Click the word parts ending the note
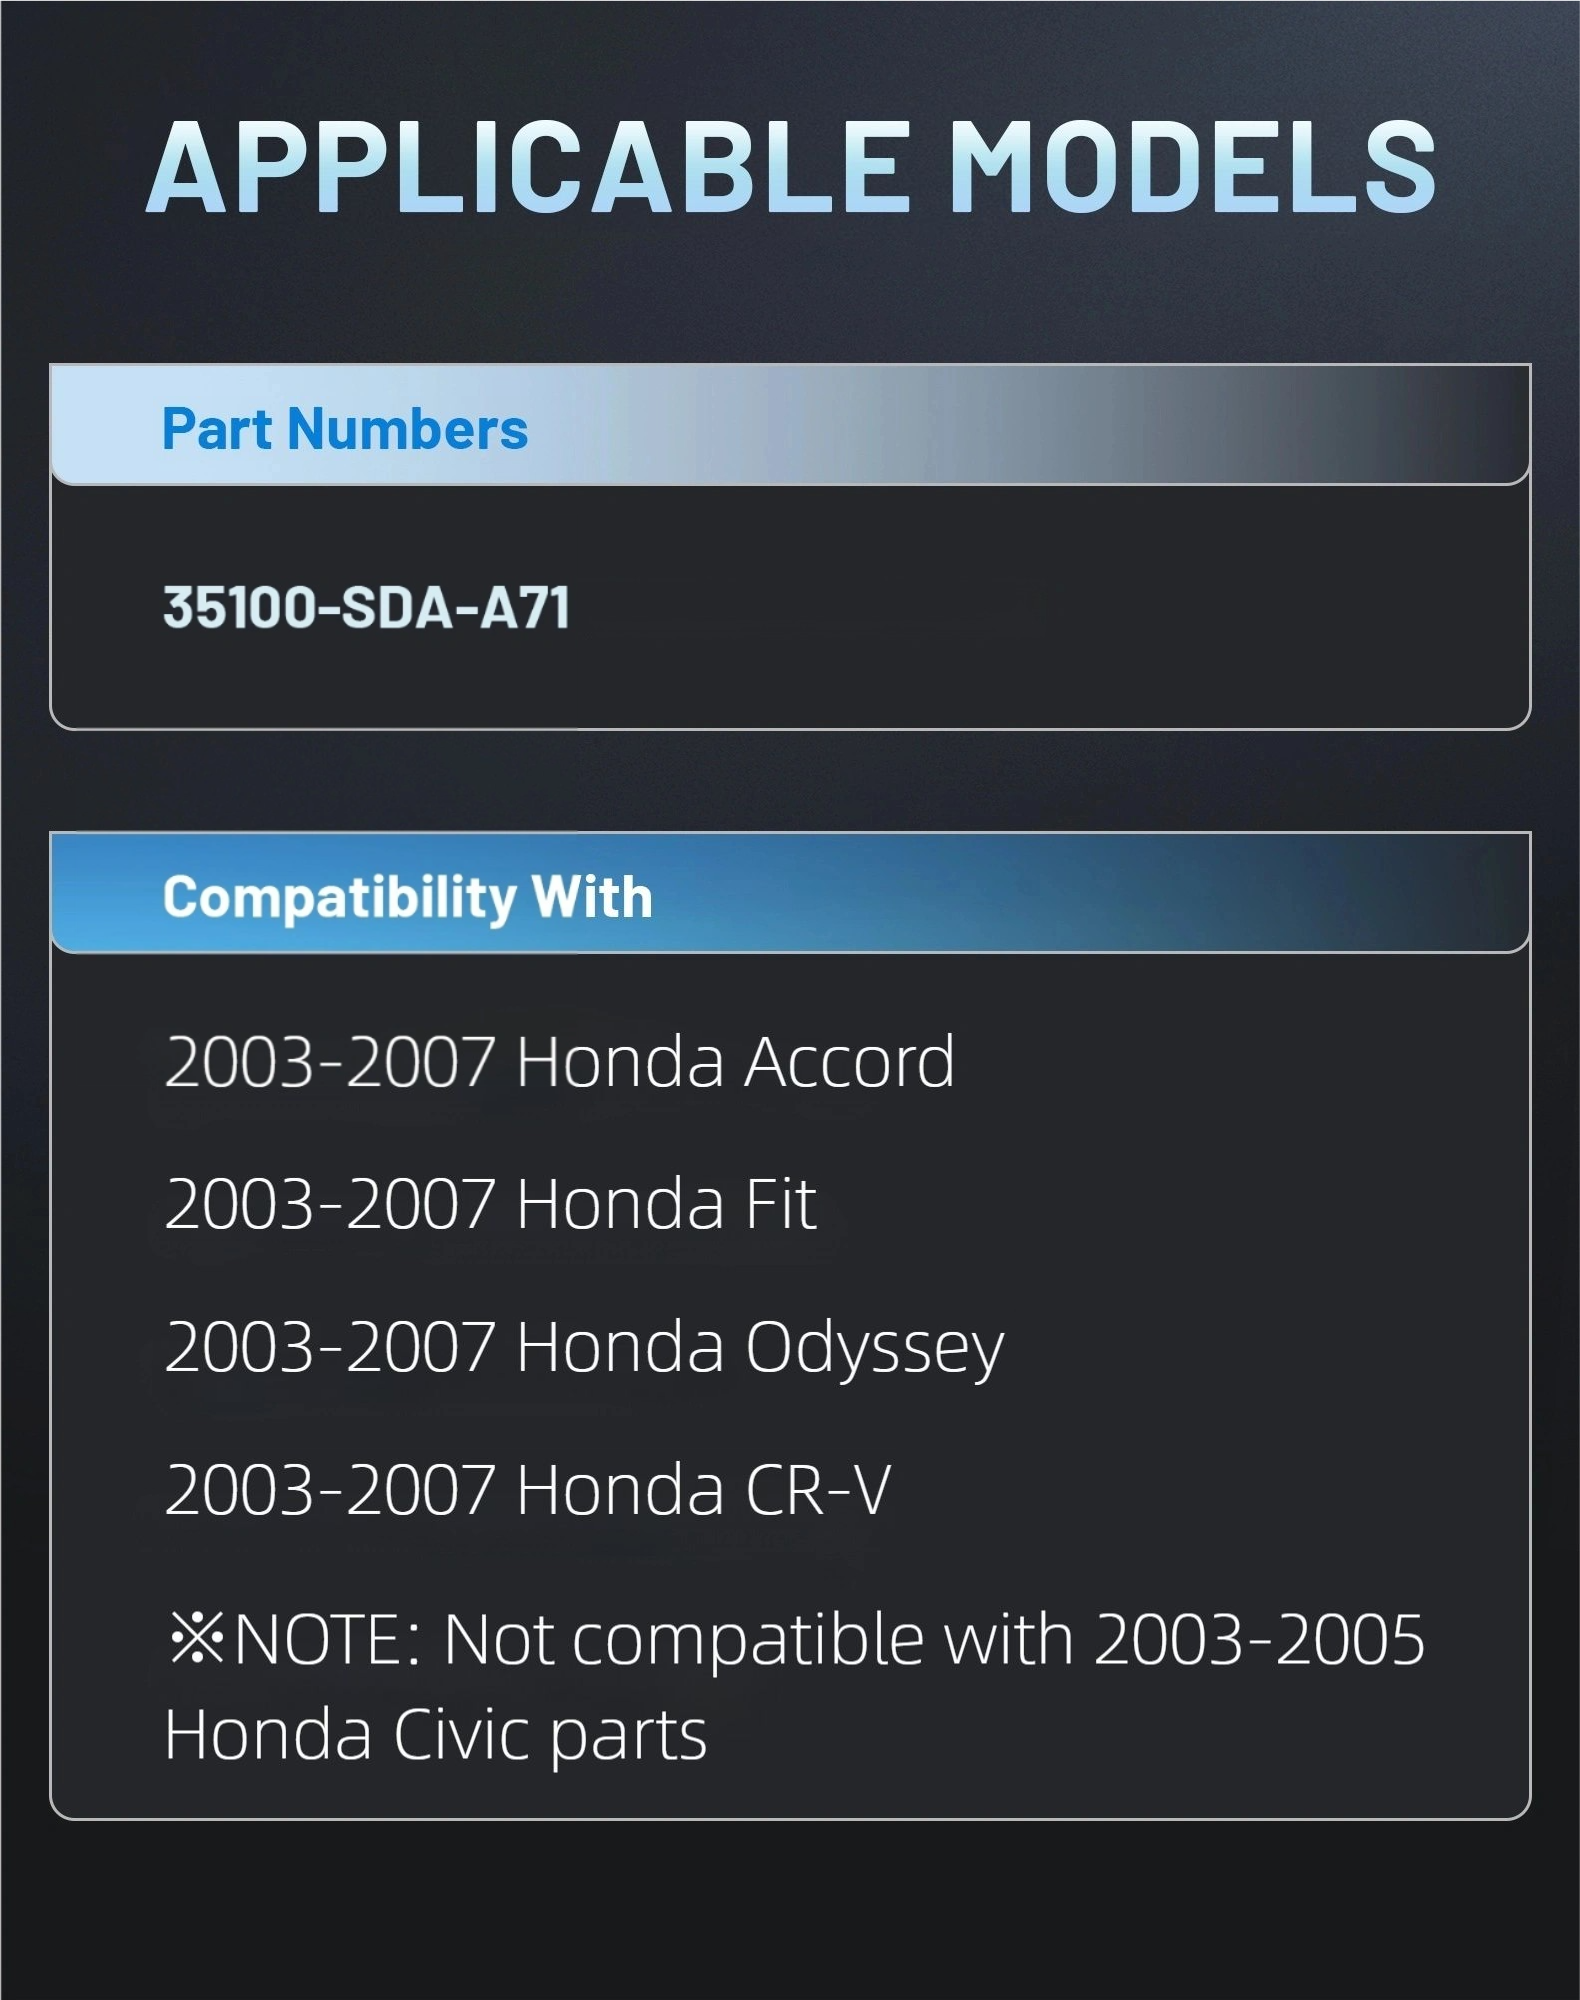This screenshot has height=2000, width=1580. click(x=628, y=1737)
